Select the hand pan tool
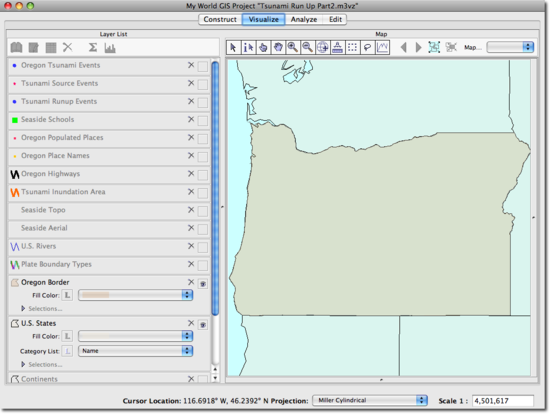 (x=278, y=47)
